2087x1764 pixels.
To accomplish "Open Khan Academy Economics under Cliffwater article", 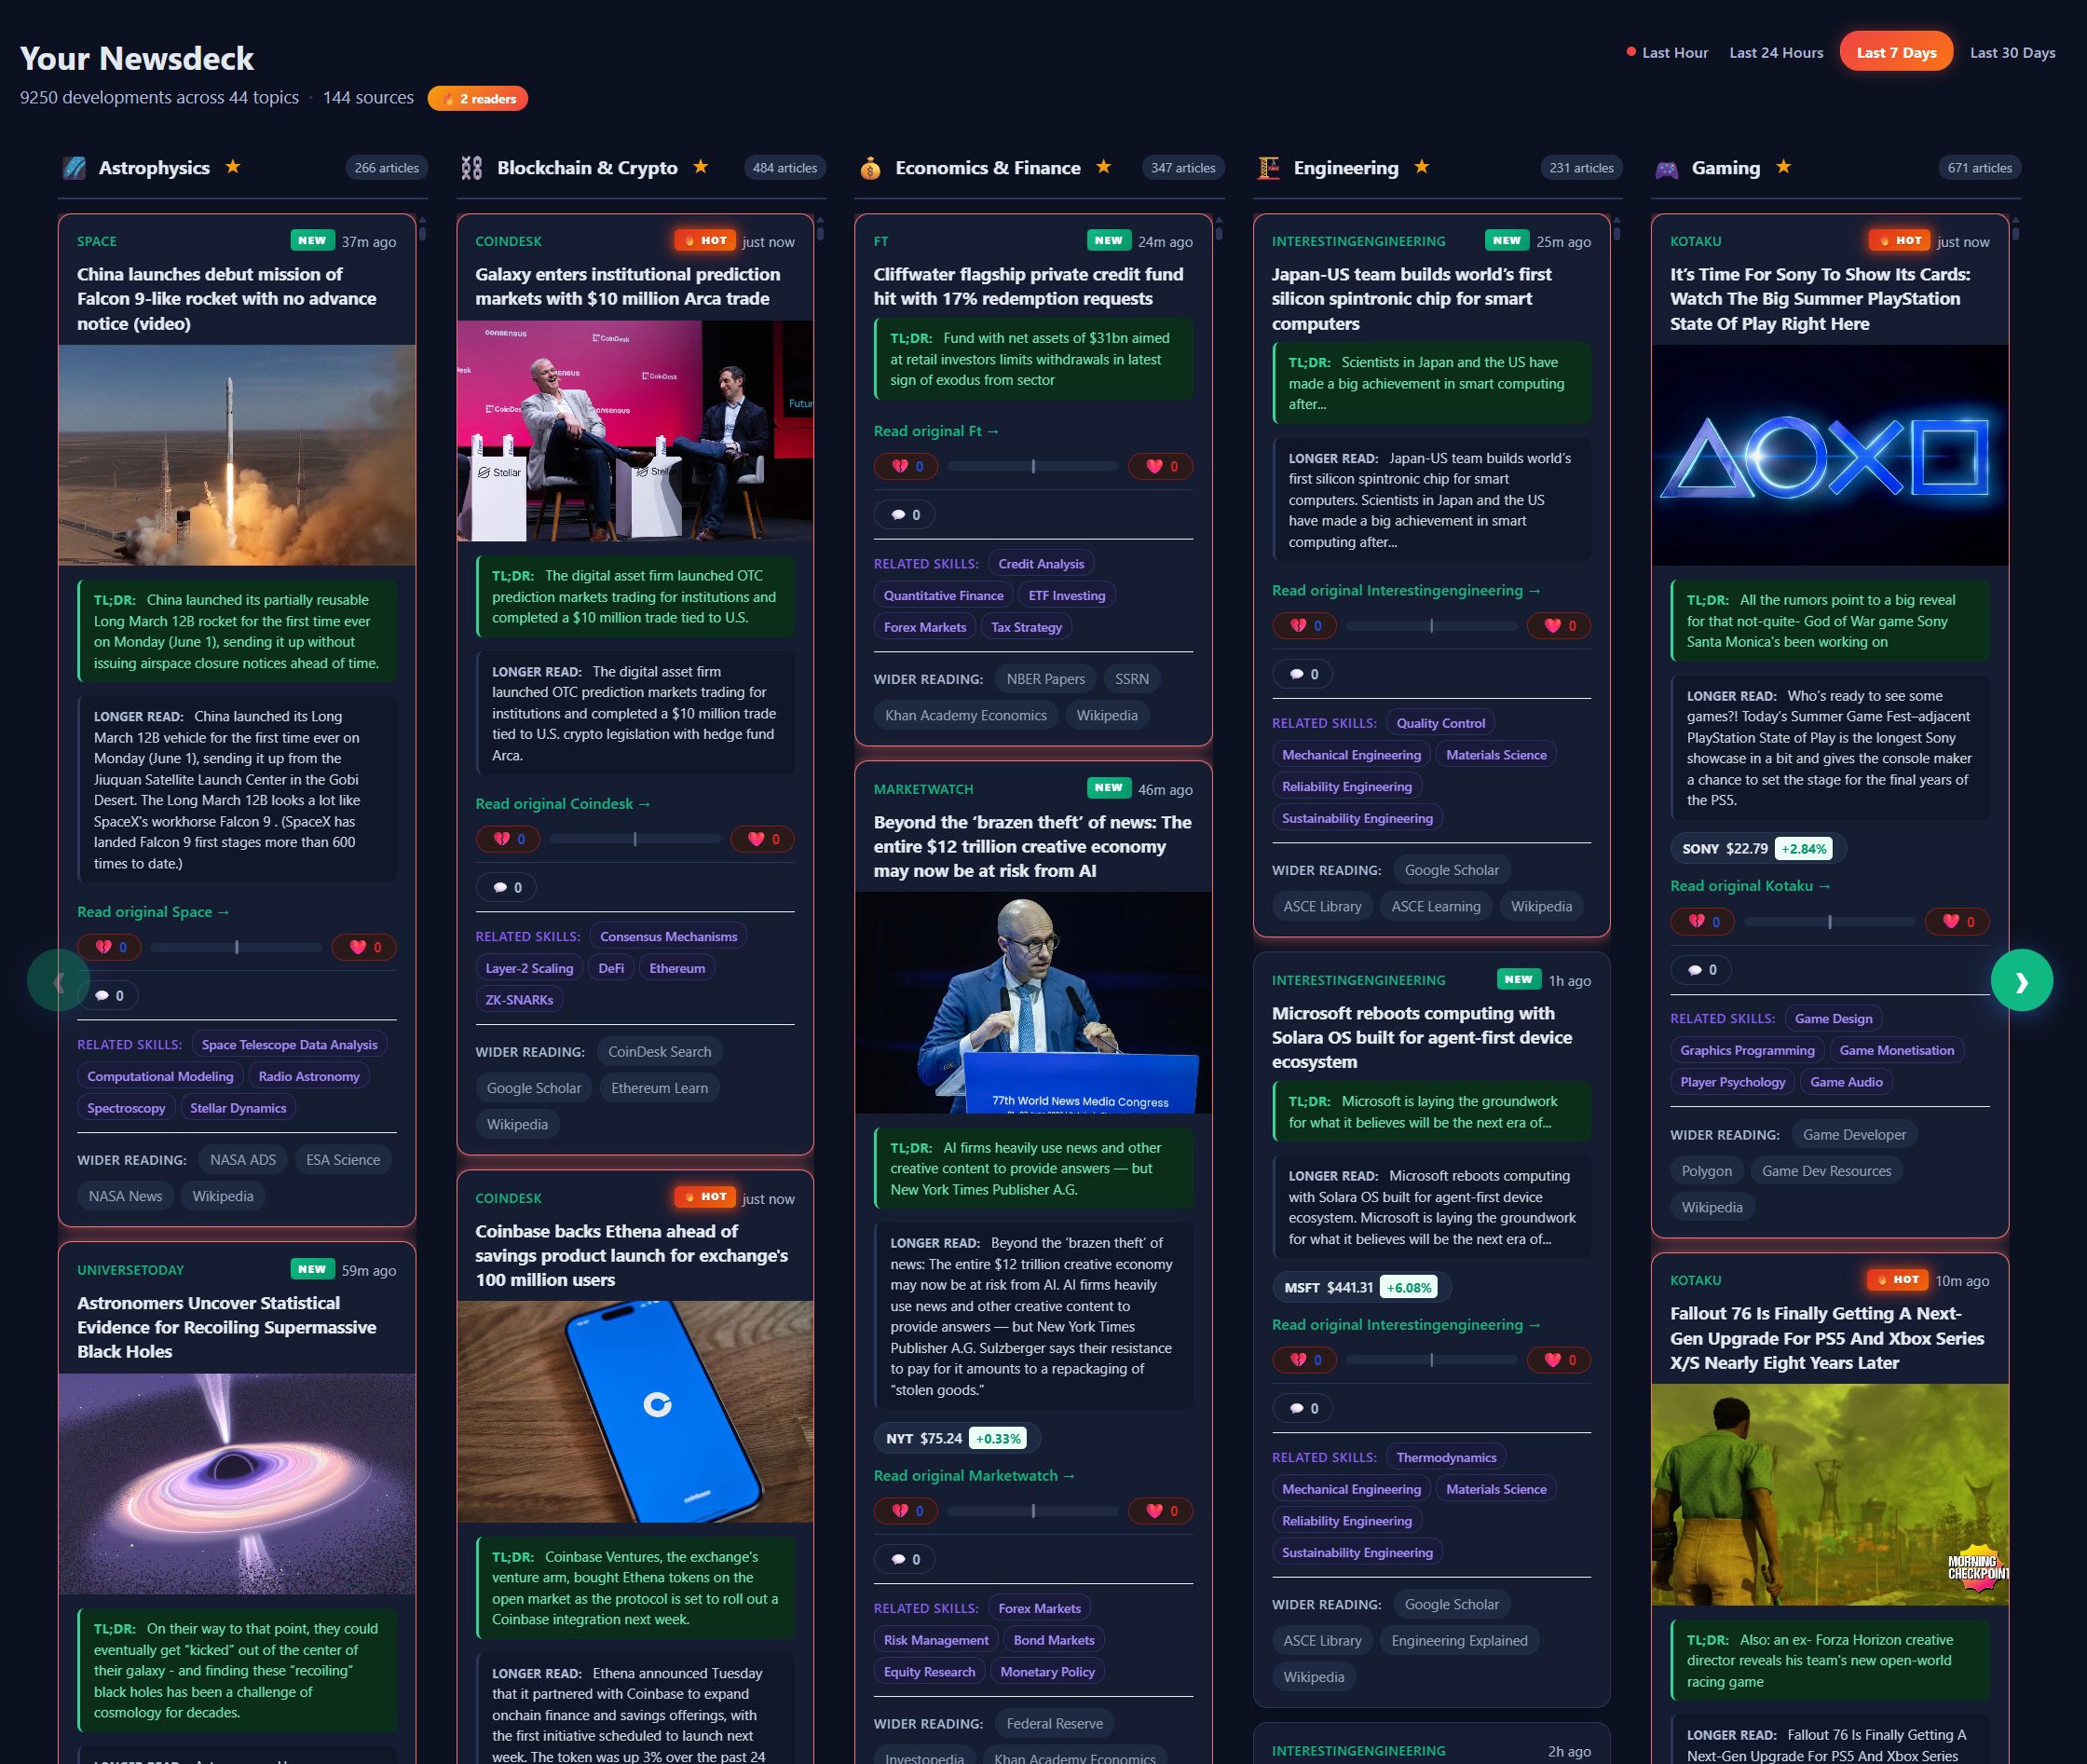I will [x=965, y=715].
